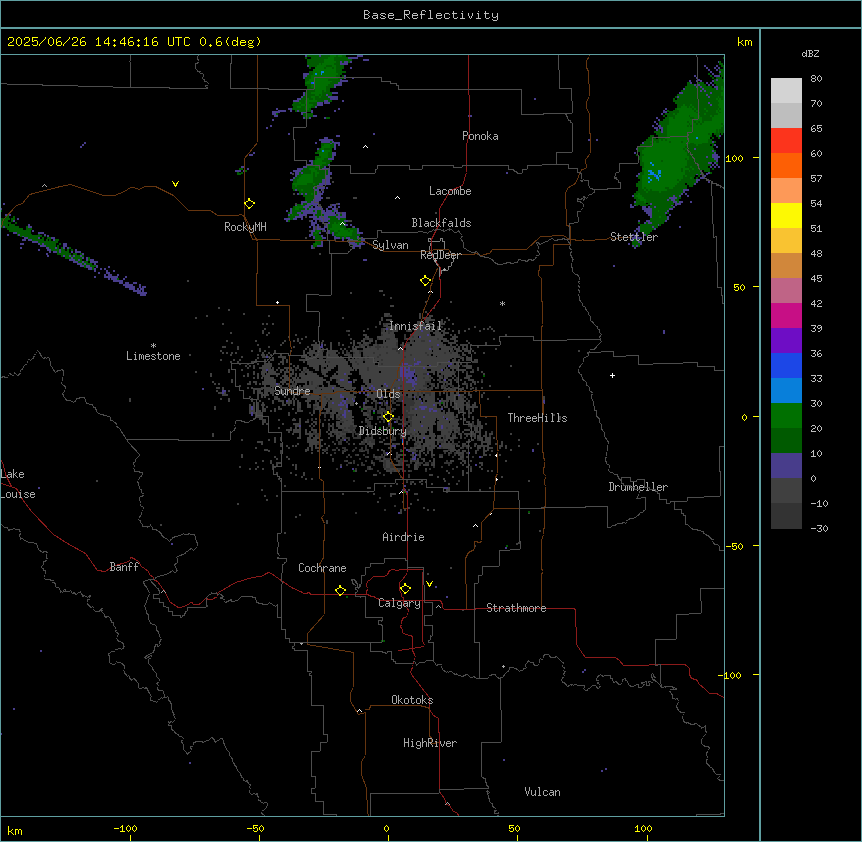Click the yellow diamond marker above RockyMH
The image size is (862, 842).
[x=249, y=203]
